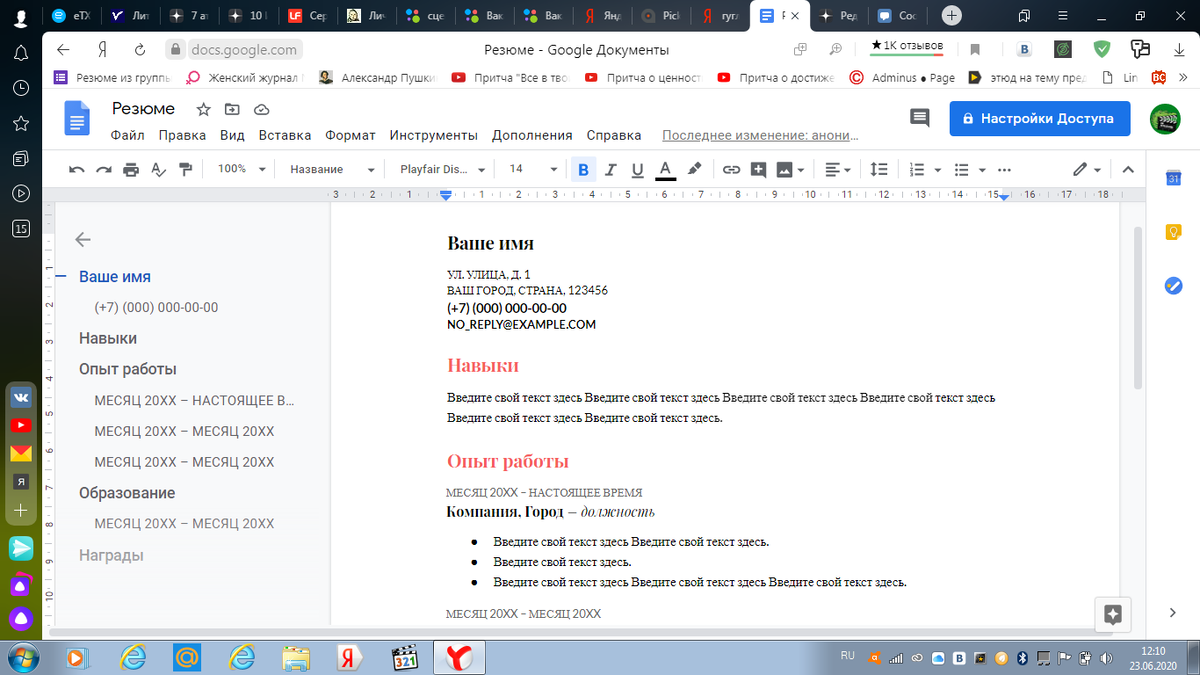Show more toolbar options (three dots)

(x=1005, y=170)
